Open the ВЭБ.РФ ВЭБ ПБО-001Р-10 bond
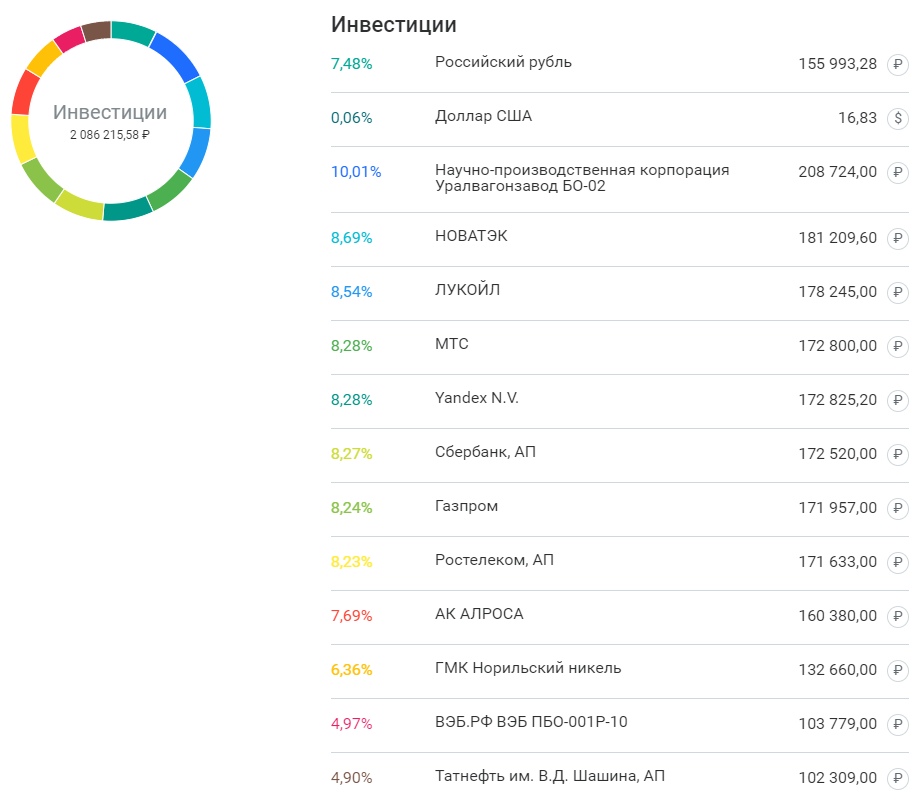The height and width of the screenshot is (801, 917). (x=531, y=722)
